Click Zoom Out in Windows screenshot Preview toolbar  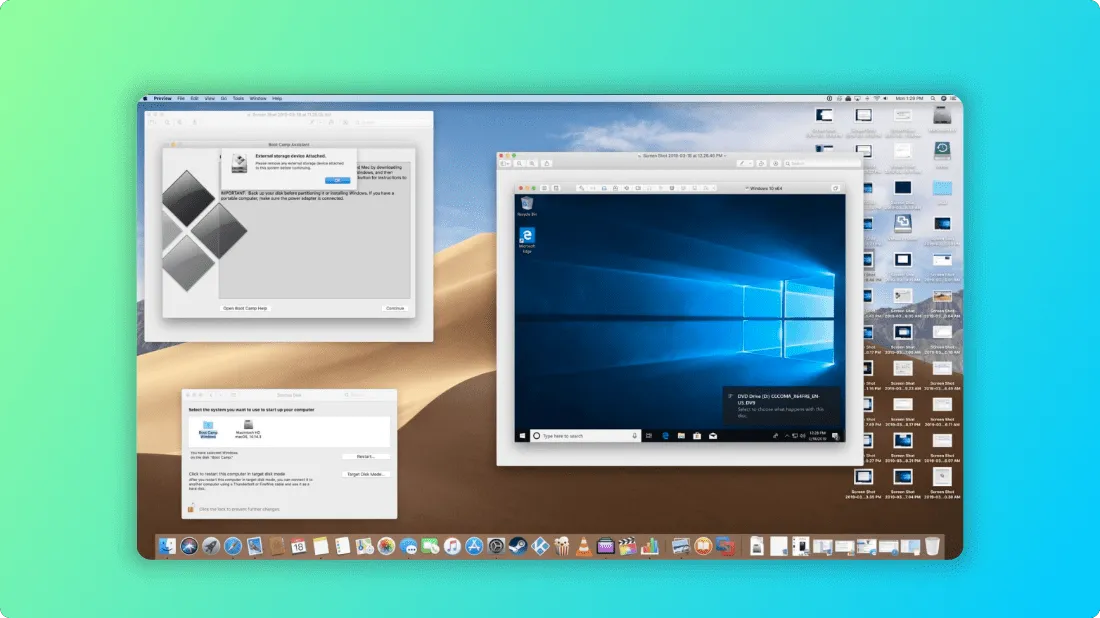point(519,163)
